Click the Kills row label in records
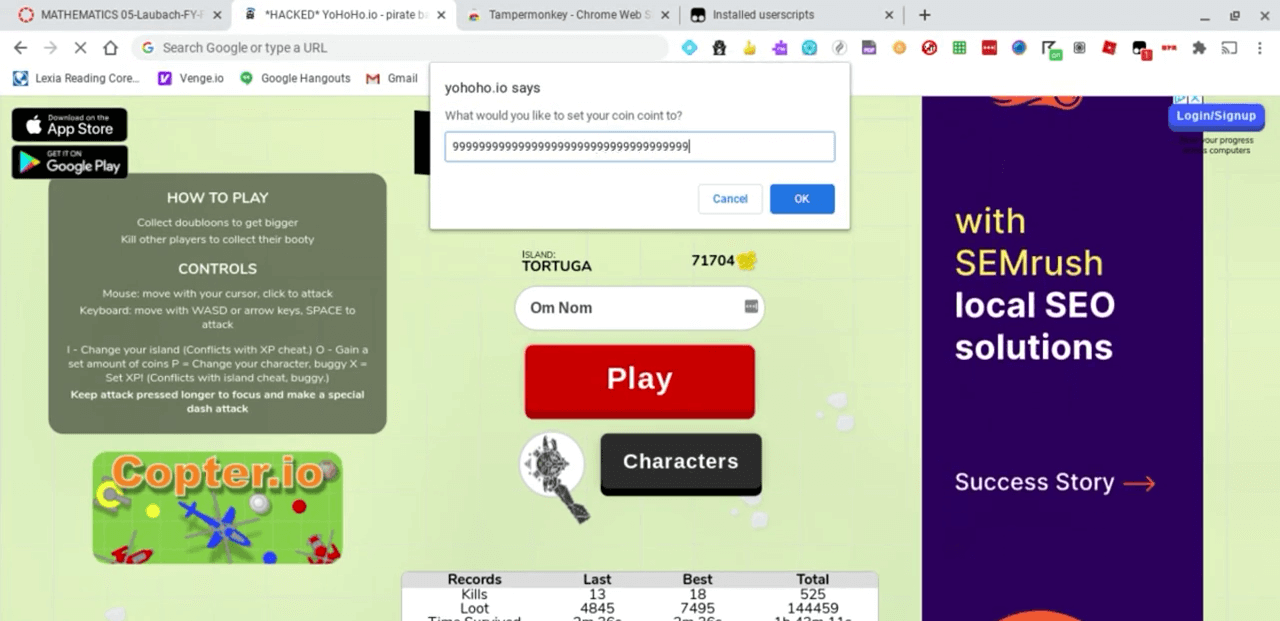Viewport: 1280px width, 621px height. click(474, 594)
